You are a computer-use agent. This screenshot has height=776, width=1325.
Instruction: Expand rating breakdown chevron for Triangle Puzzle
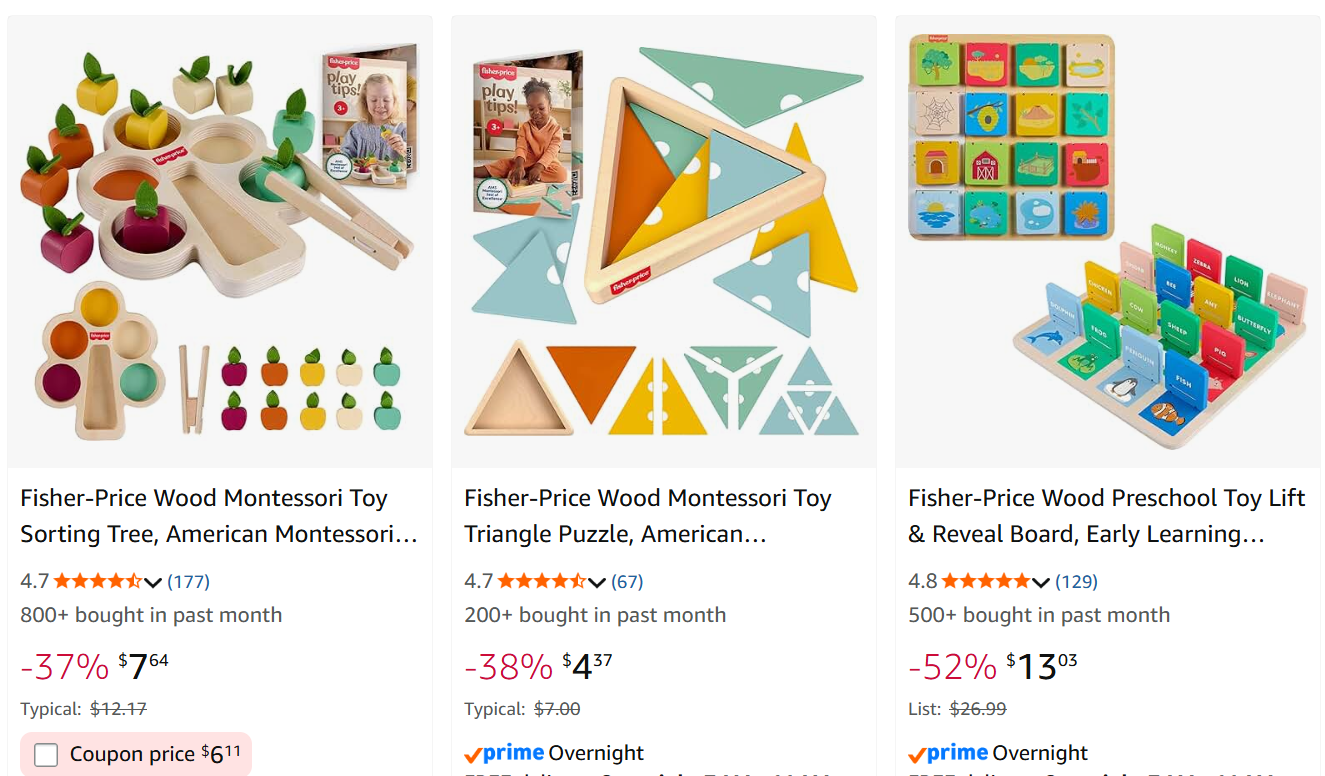(596, 582)
